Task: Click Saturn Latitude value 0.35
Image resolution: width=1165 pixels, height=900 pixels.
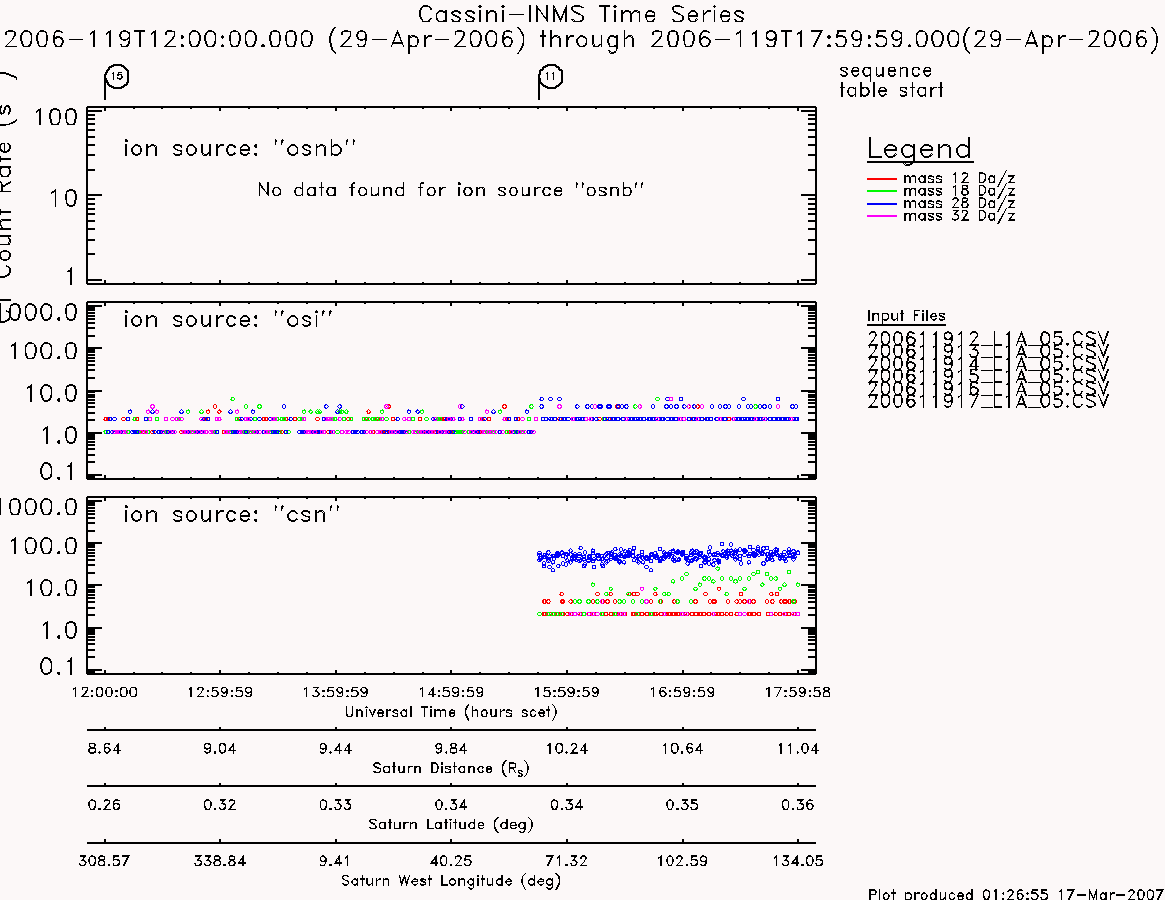Action: [682, 805]
